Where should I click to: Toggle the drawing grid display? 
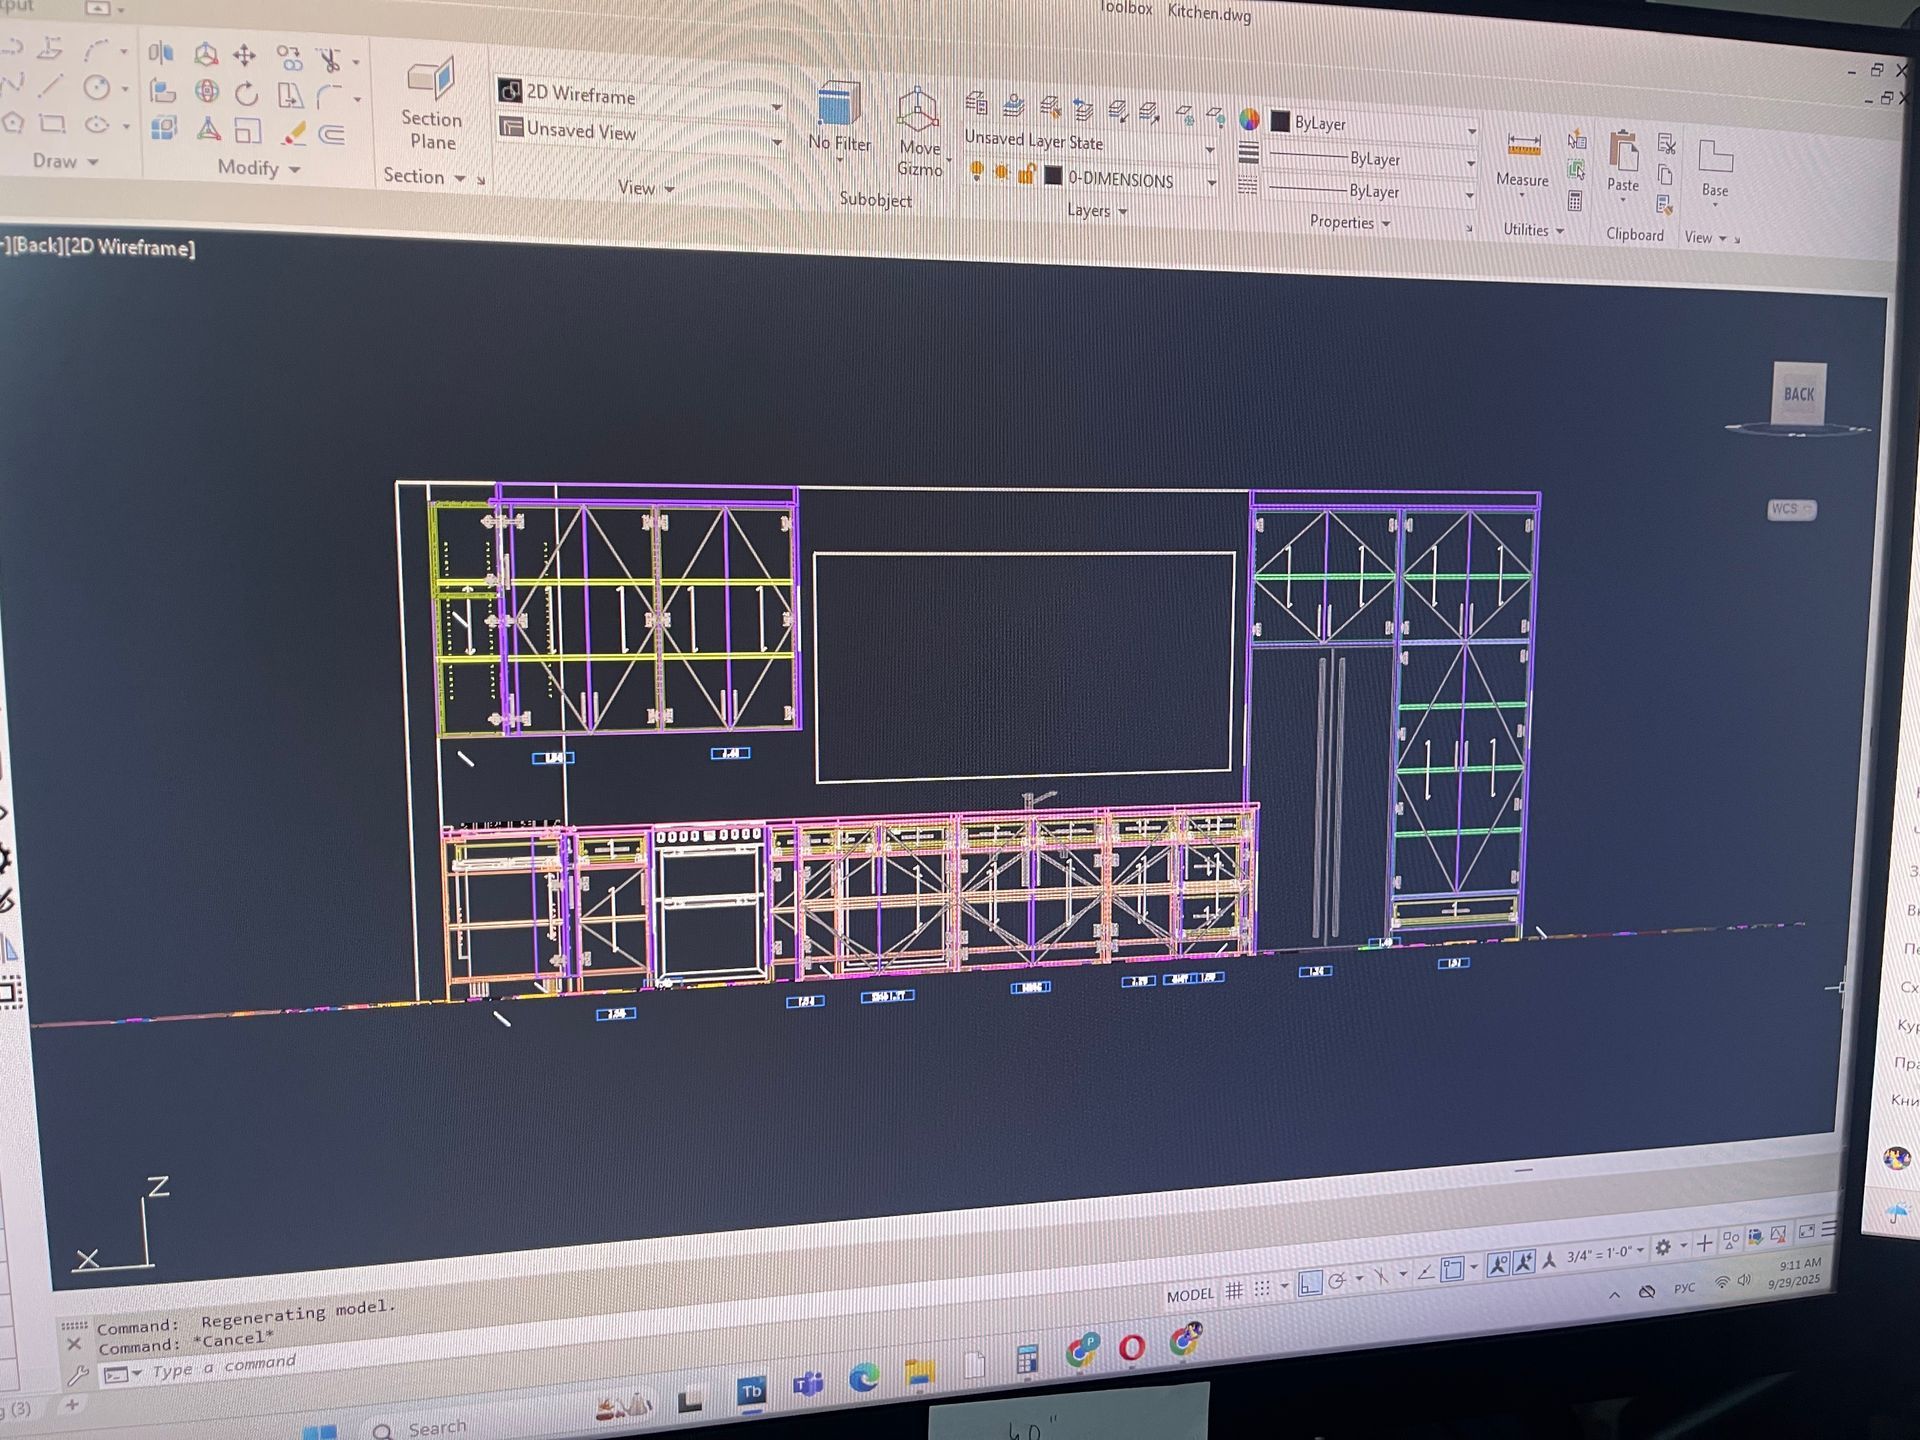click(1234, 1291)
